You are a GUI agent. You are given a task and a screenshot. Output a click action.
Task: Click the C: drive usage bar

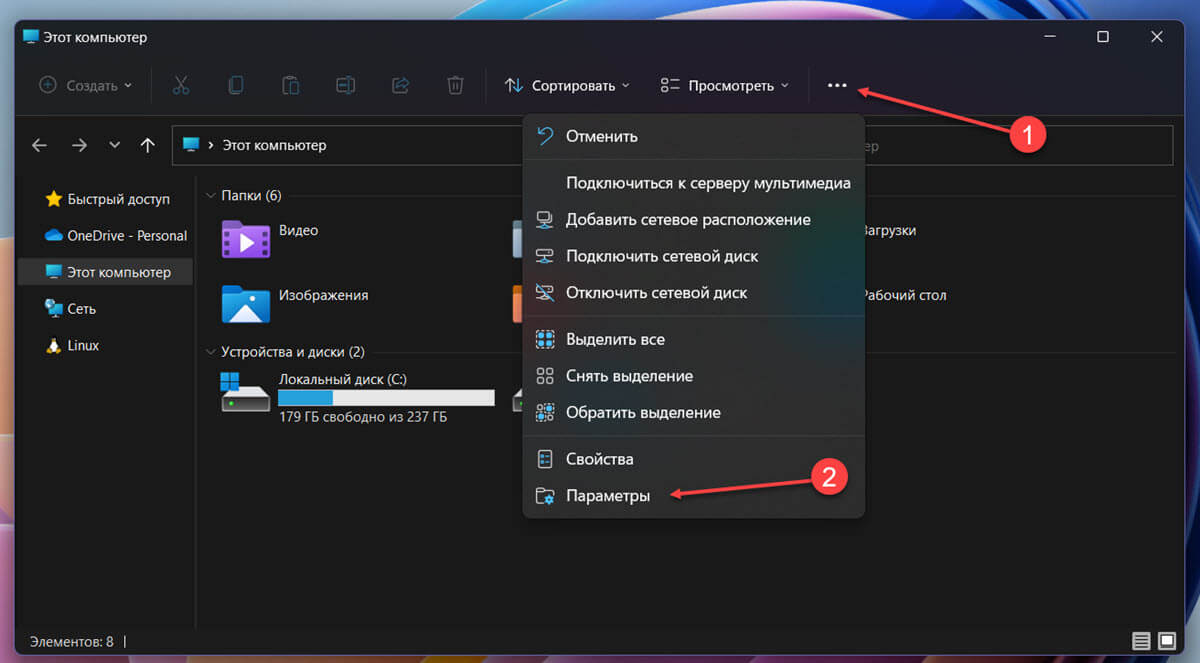click(x=386, y=398)
